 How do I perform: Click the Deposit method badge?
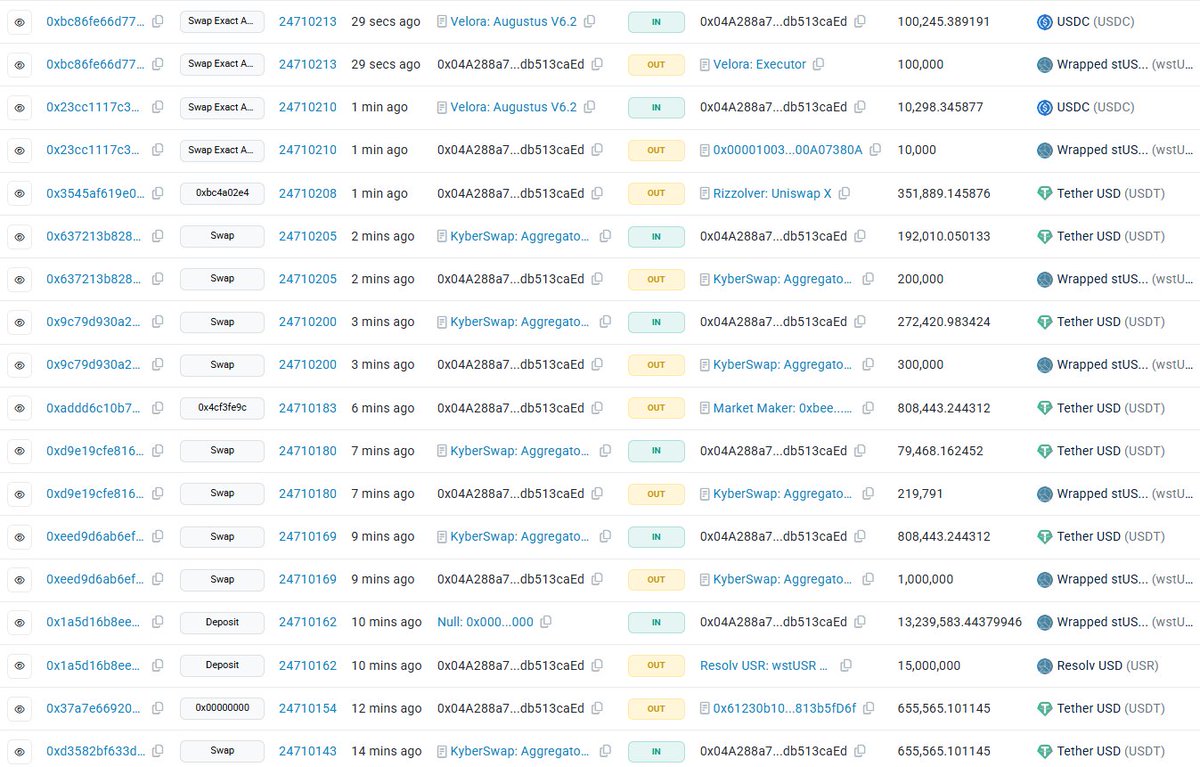click(221, 622)
